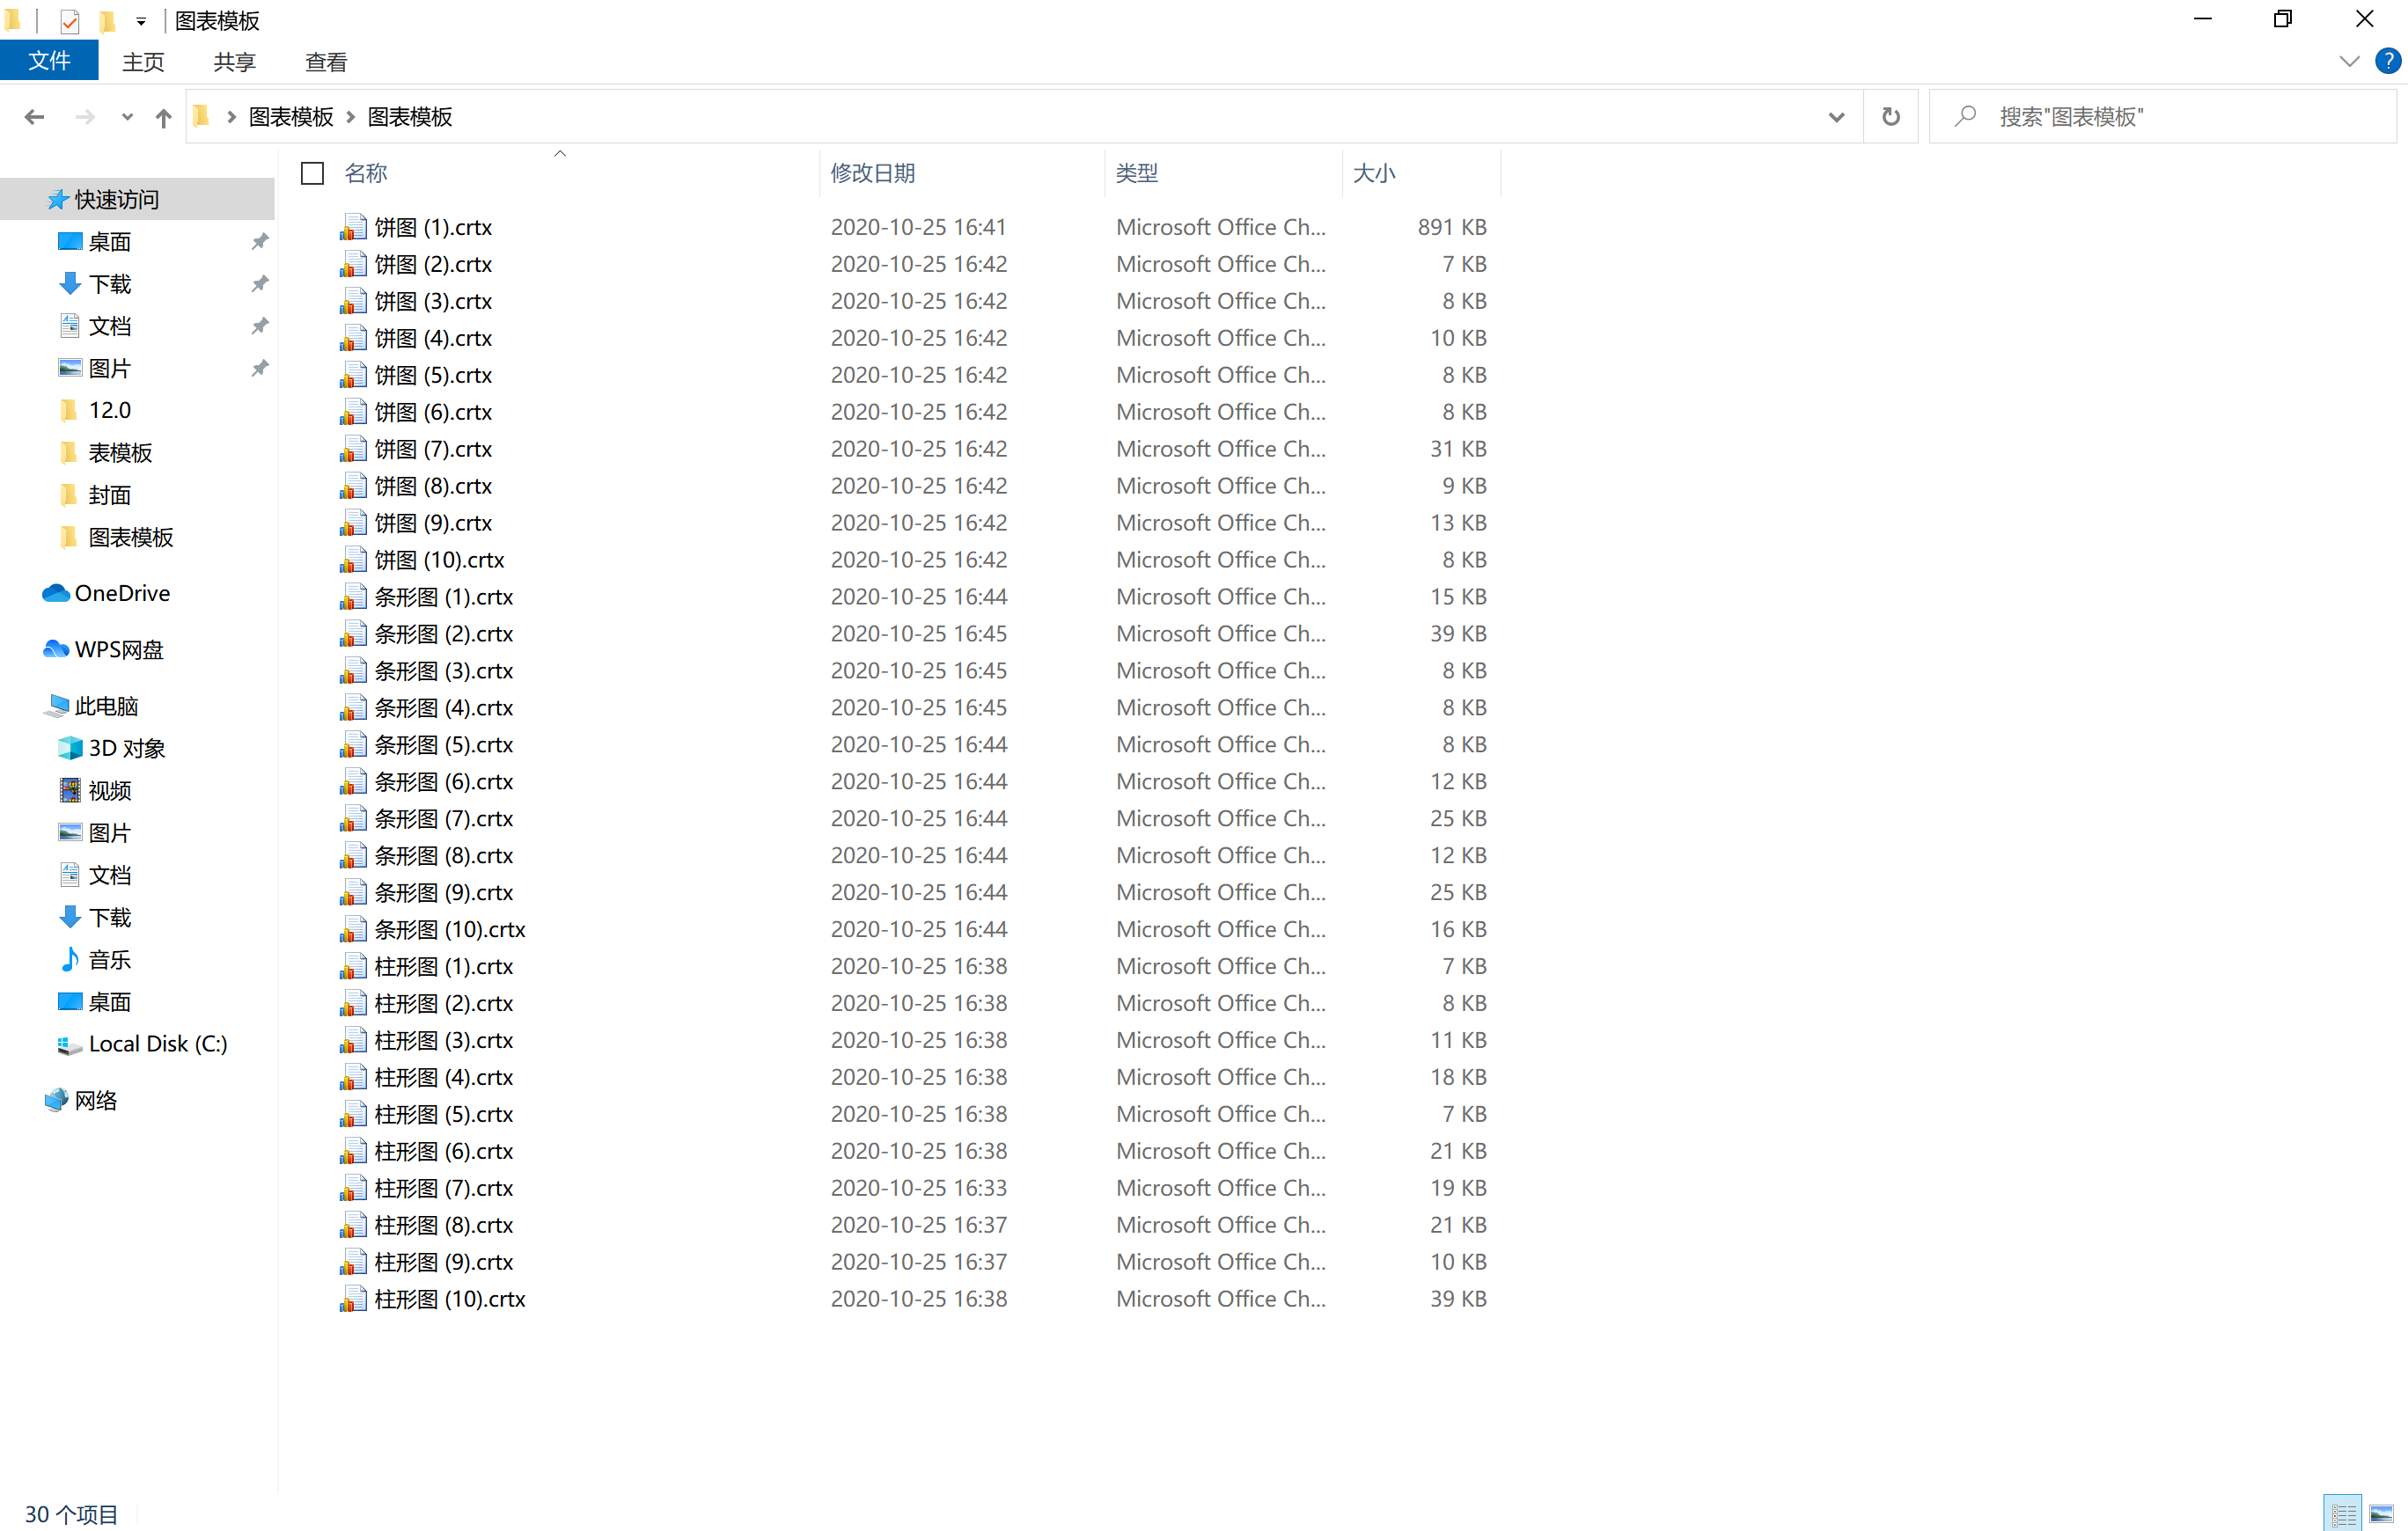The image size is (2408, 1531).
Task: Unpin 桌面 using its pin icon
Action: 260,241
